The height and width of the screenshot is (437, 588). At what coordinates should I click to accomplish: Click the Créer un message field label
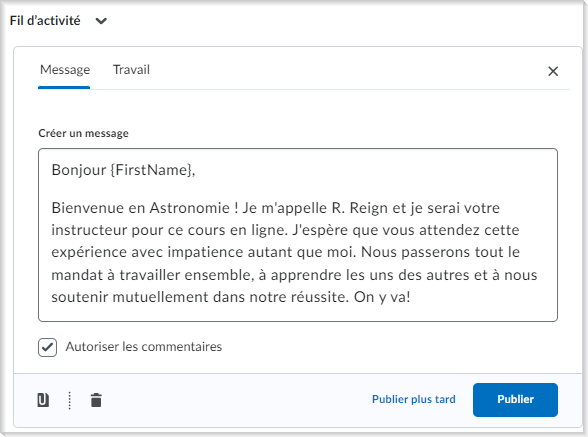83,133
